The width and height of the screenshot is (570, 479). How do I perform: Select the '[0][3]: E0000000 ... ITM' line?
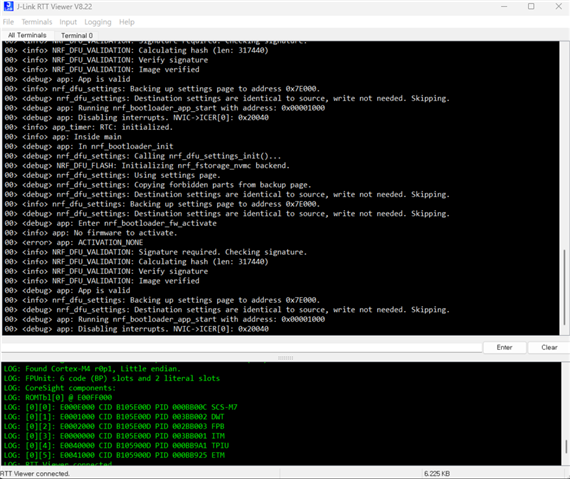[x=114, y=436]
